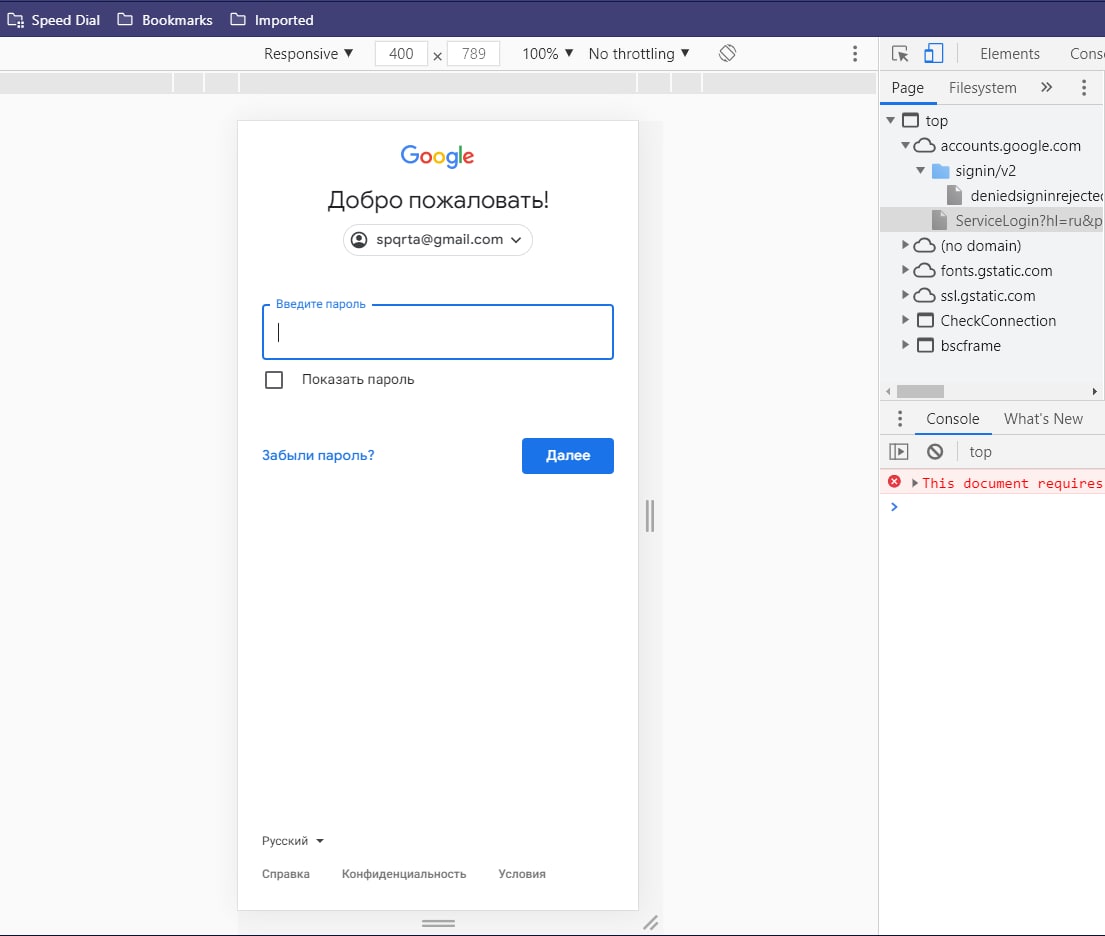Click the viewport bottom-edge resize handle
Screen dimensions: 1105x936
click(x=438, y=923)
